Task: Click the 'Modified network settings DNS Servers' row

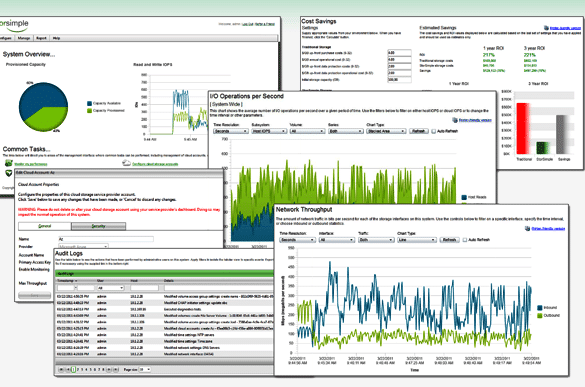Action: pos(164,347)
